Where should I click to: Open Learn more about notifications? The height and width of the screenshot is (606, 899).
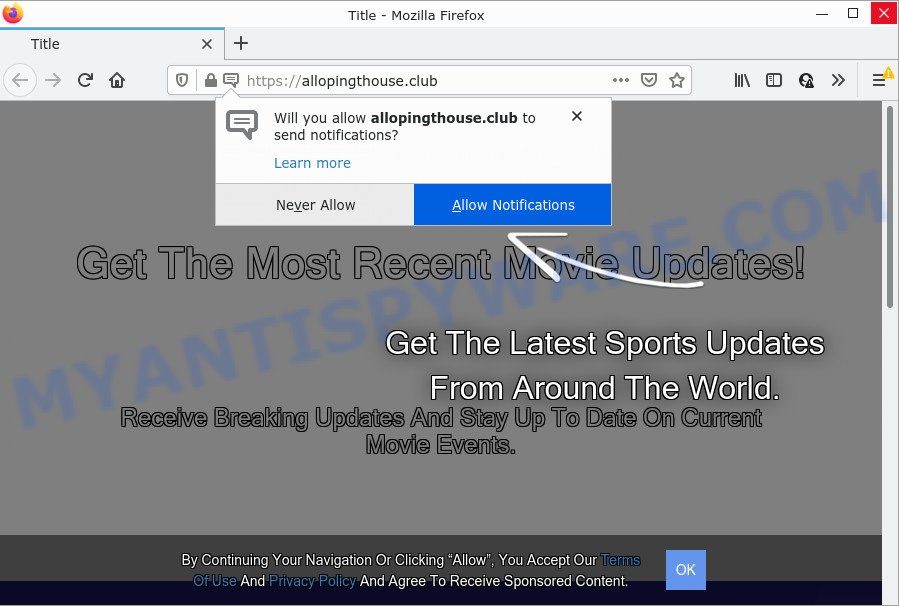click(312, 163)
